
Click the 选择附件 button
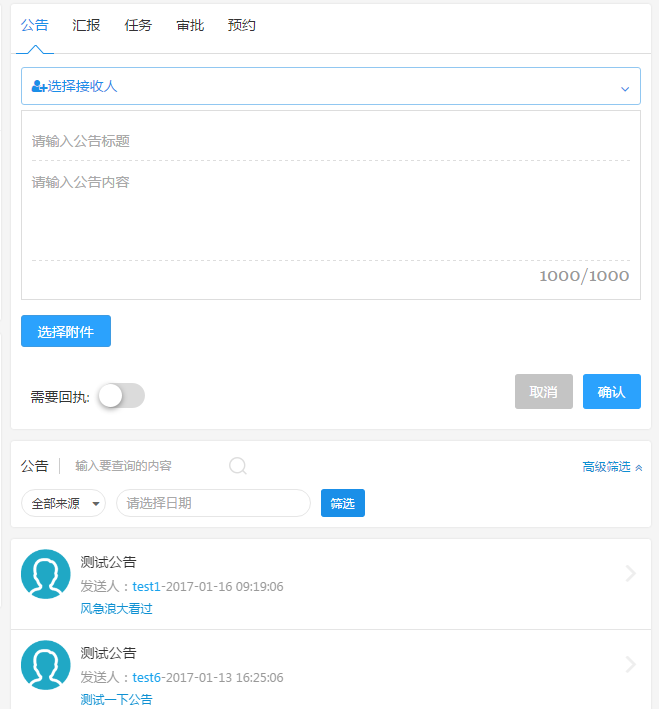66,331
